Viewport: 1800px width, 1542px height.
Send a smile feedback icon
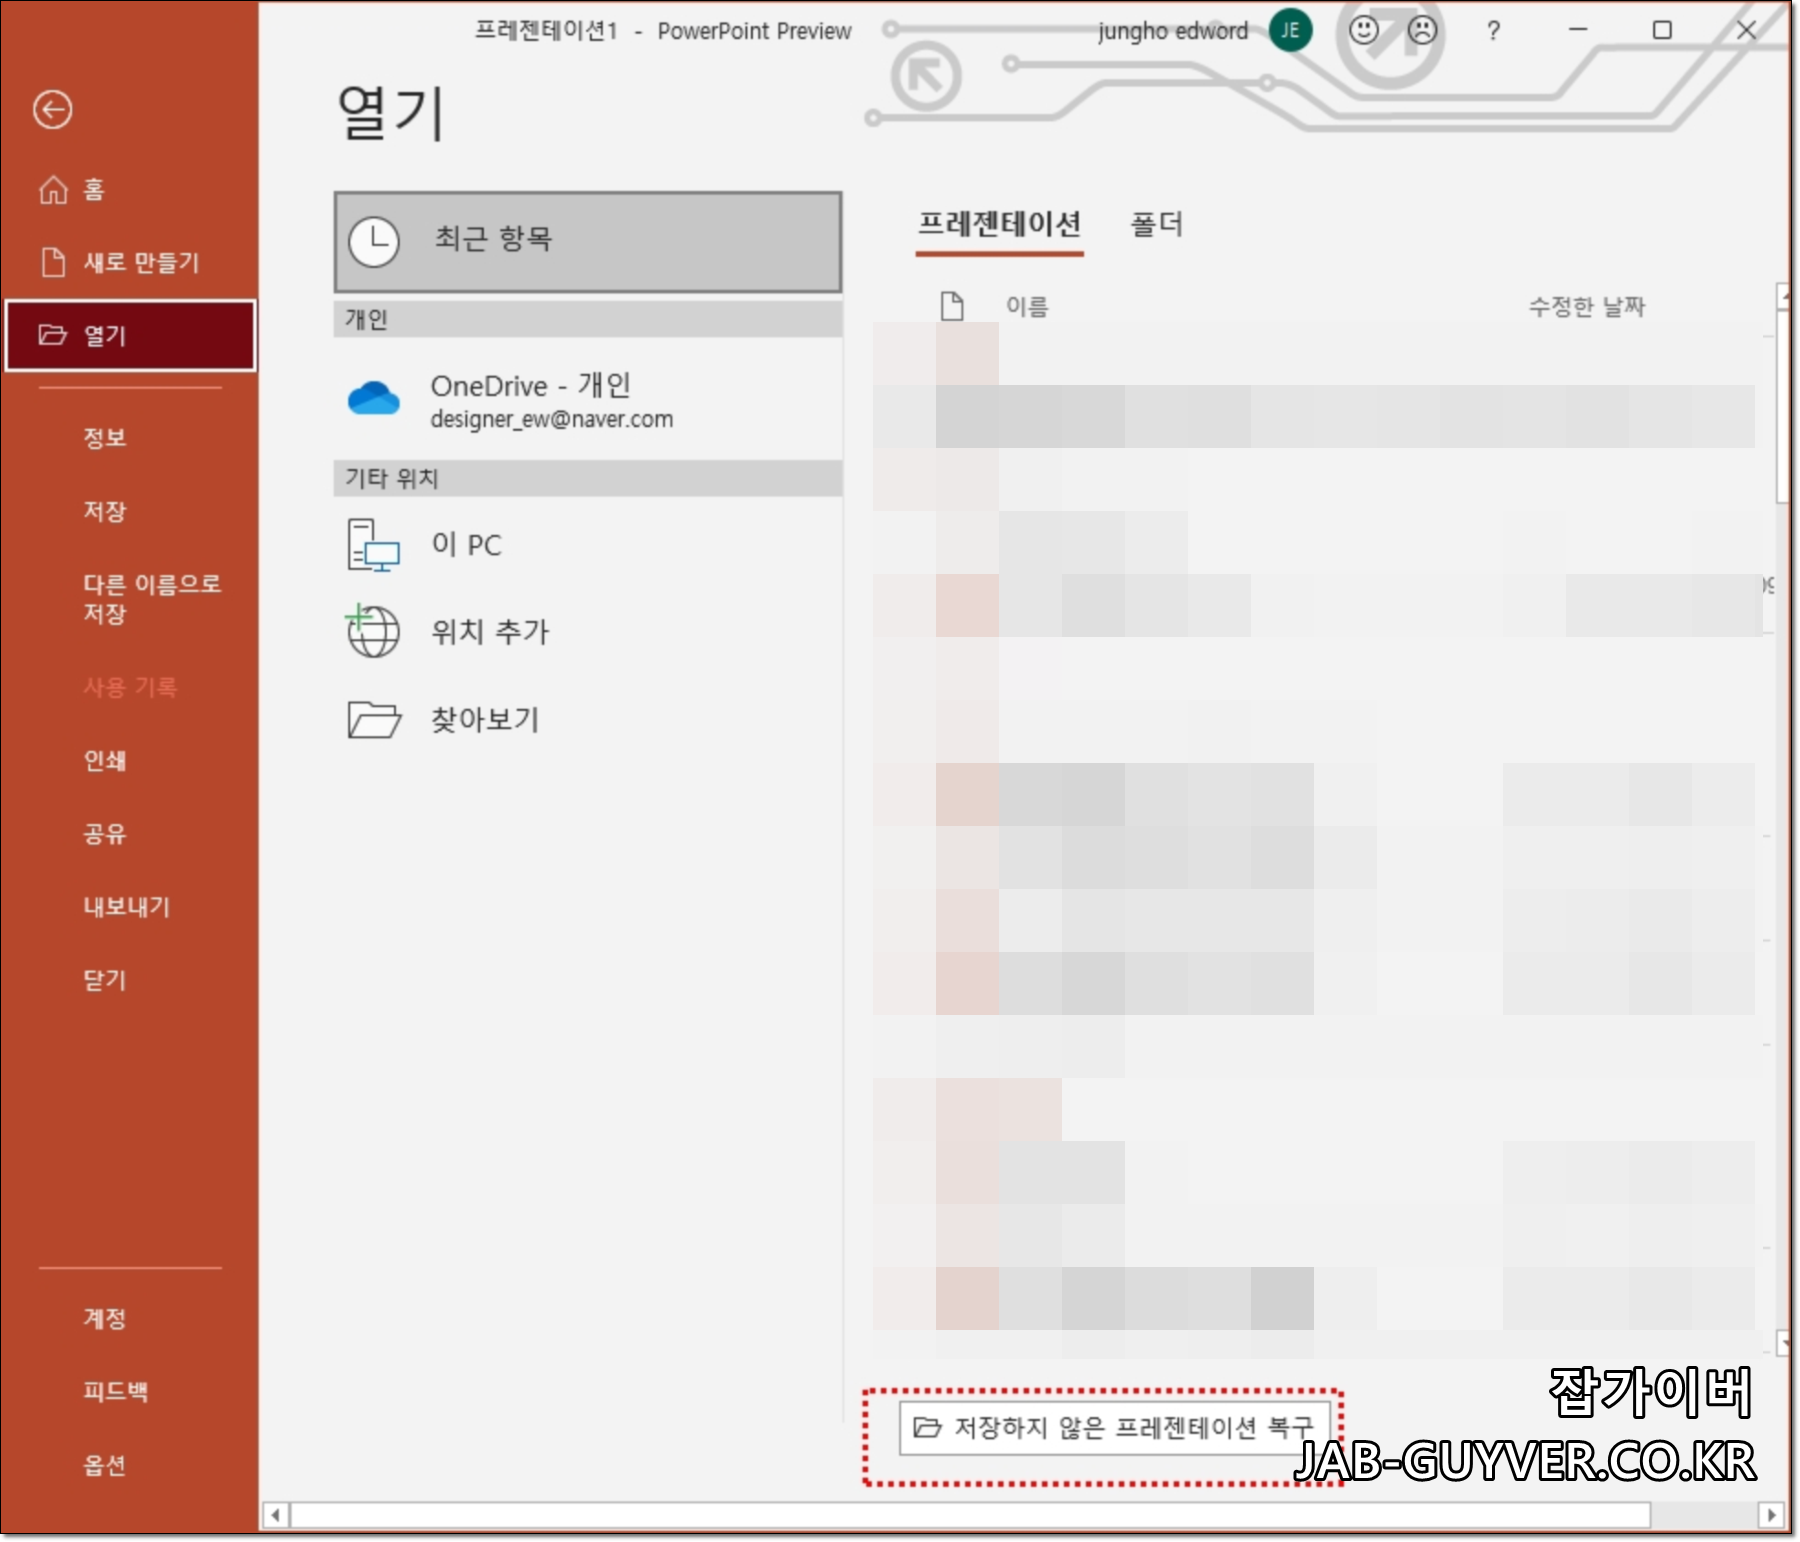click(1364, 30)
